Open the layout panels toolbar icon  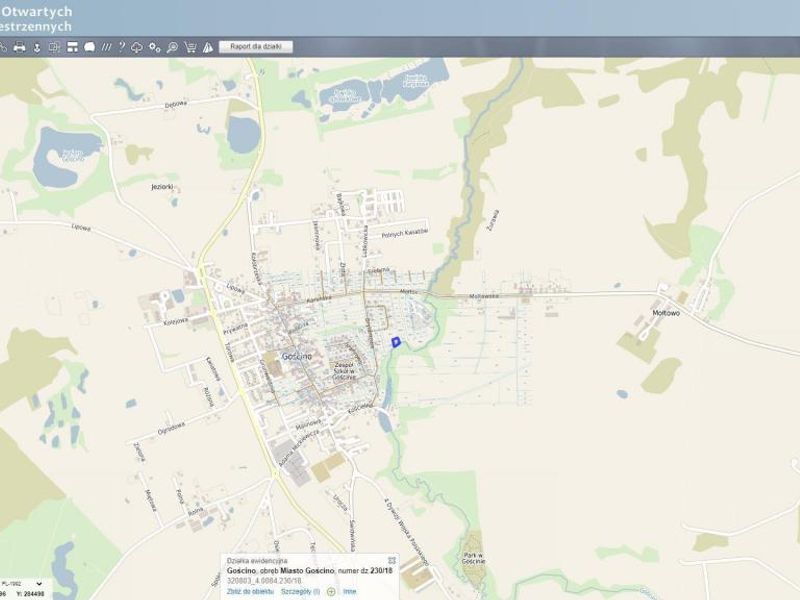click(x=72, y=47)
